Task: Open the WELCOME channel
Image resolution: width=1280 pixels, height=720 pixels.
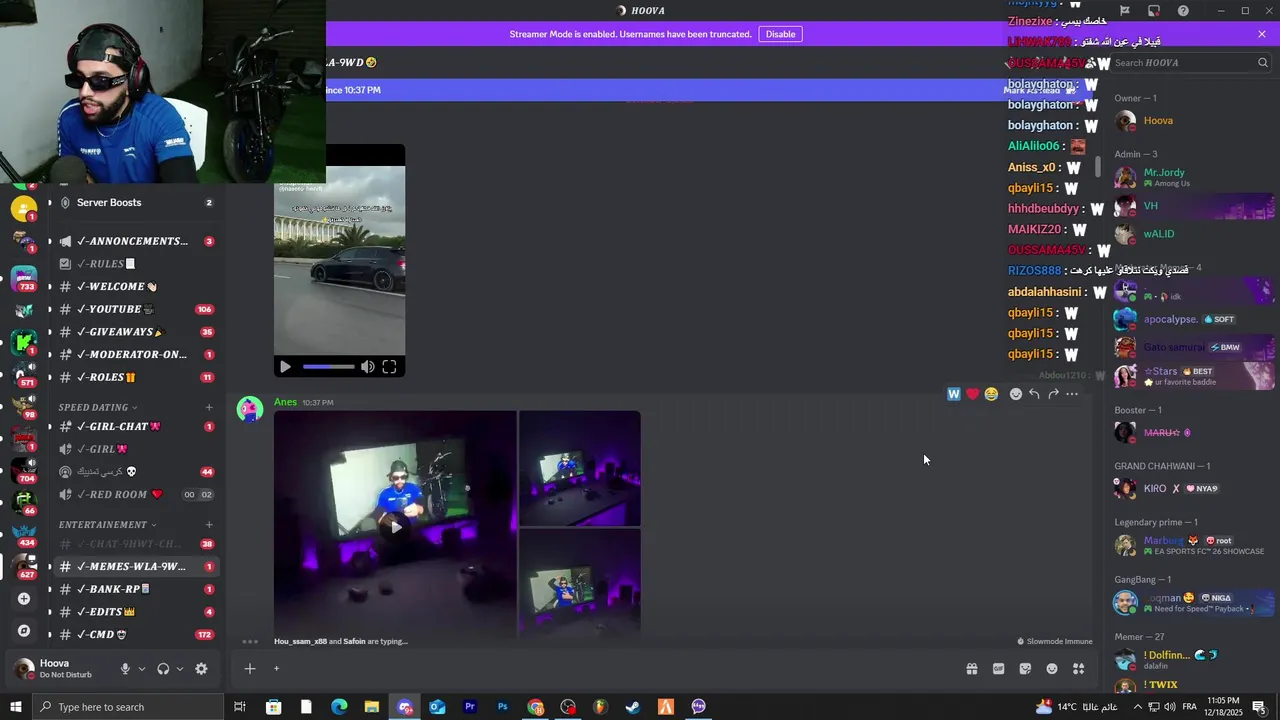Action: 135,286
